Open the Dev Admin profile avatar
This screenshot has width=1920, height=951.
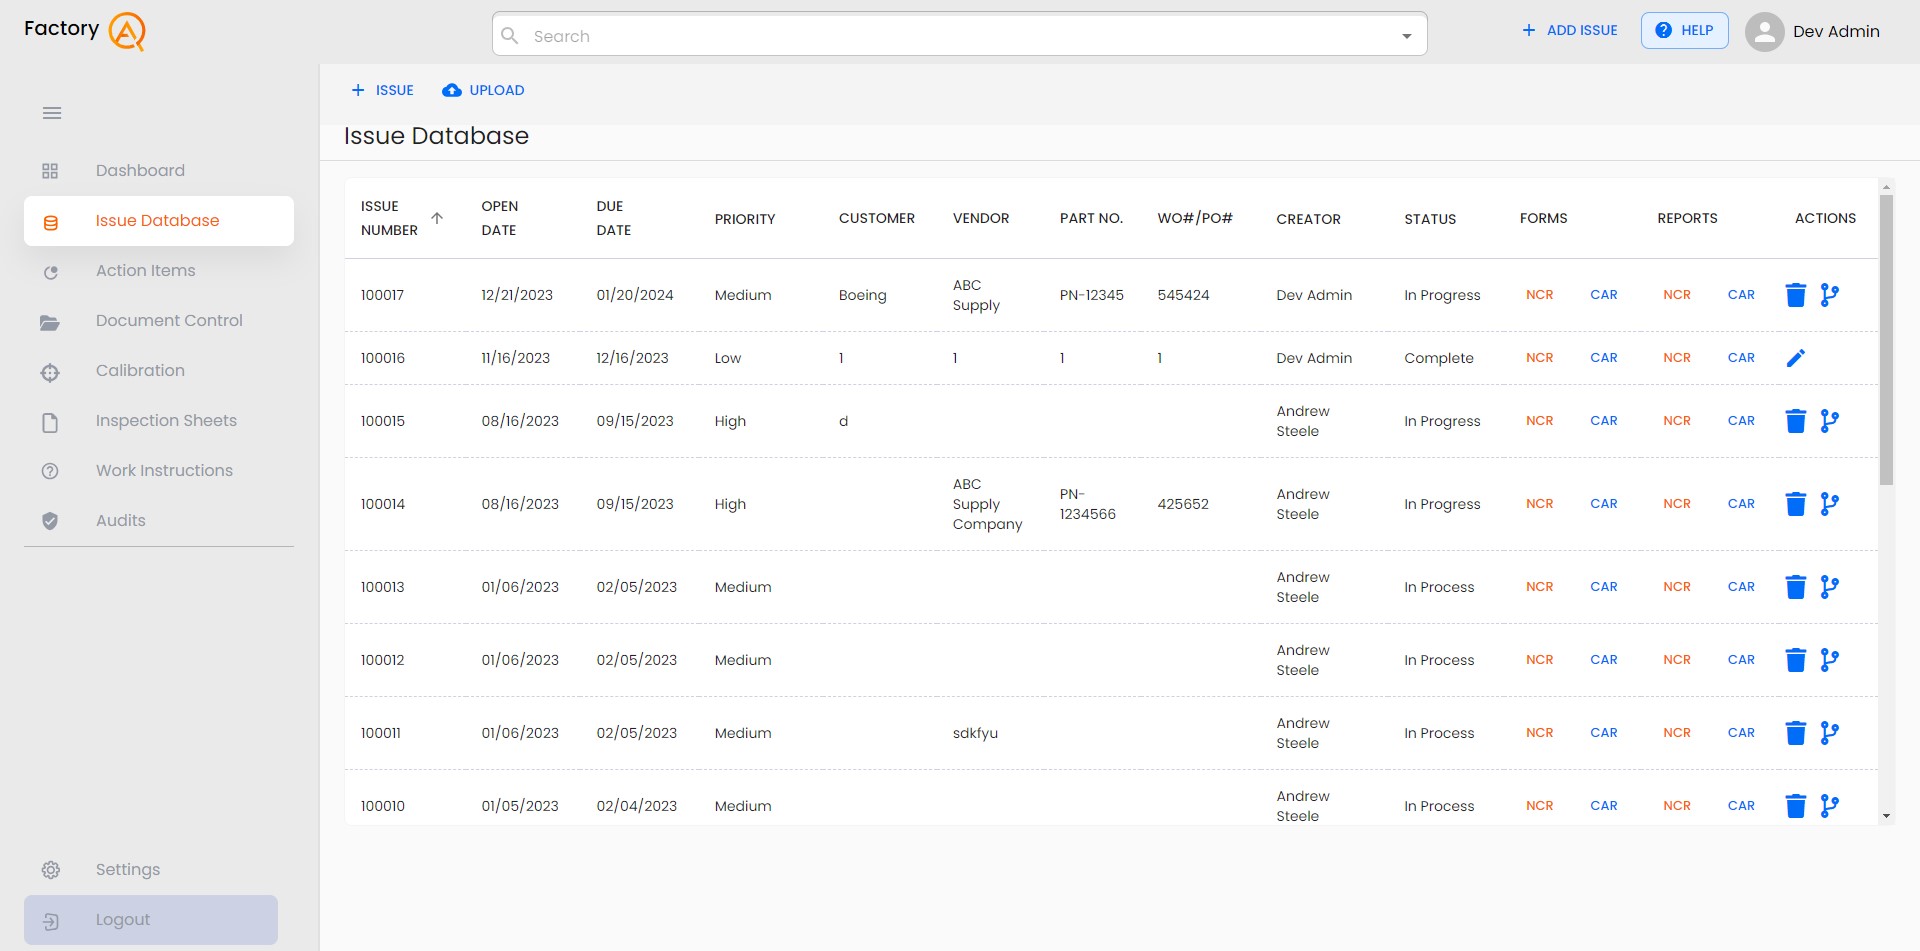point(1763,31)
